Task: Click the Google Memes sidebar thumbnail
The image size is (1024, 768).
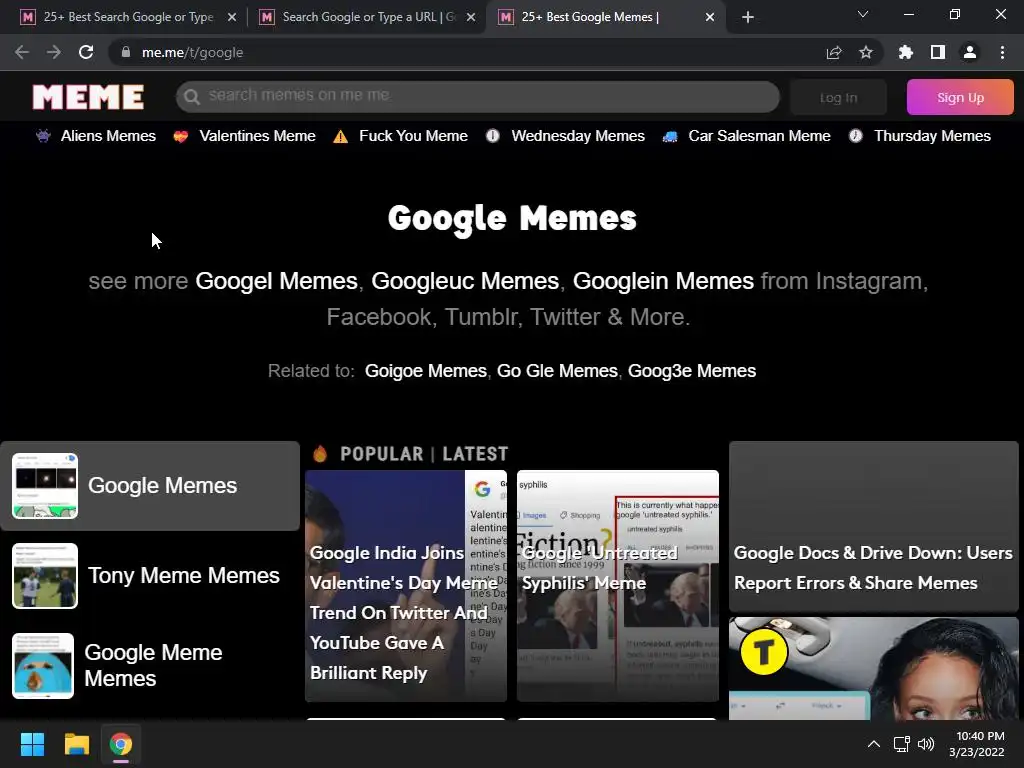Action: [45, 486]
